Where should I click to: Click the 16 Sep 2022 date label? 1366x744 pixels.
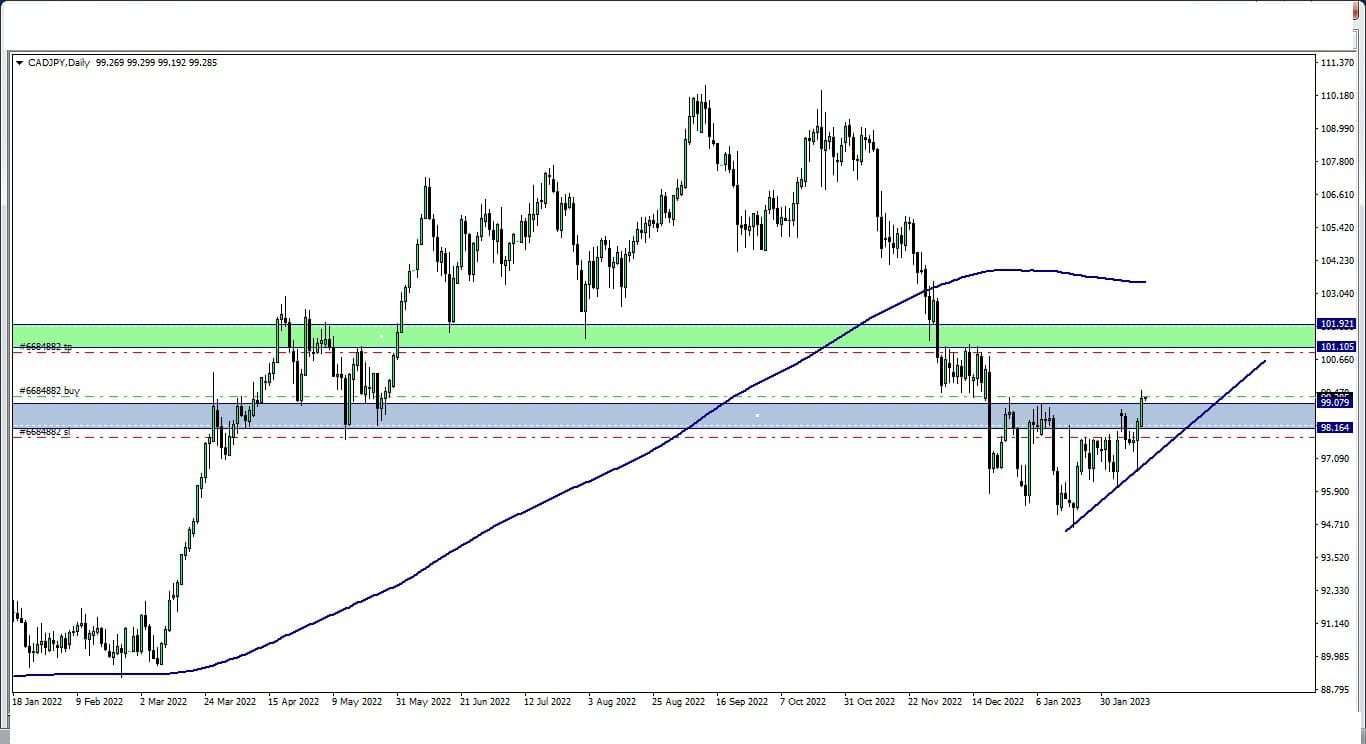point(742,702)
